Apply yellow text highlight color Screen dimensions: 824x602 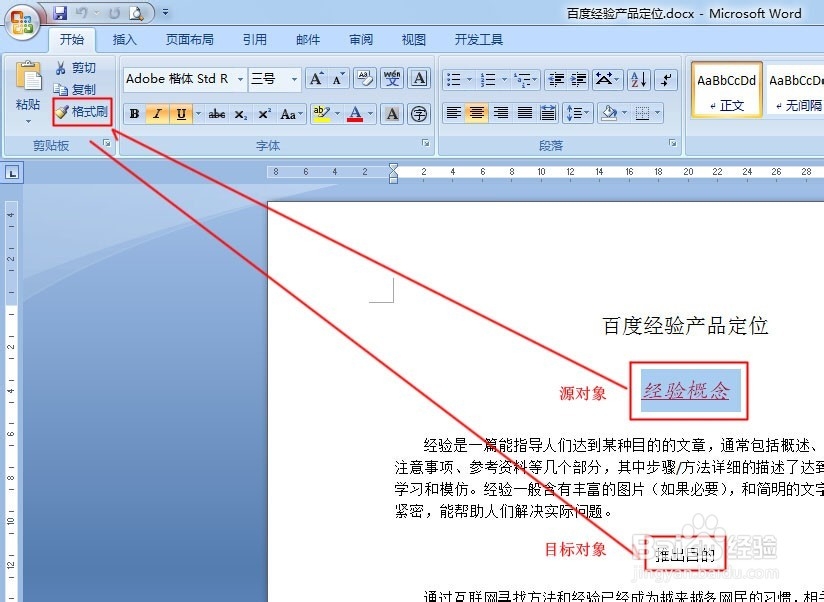click(321, 114)
